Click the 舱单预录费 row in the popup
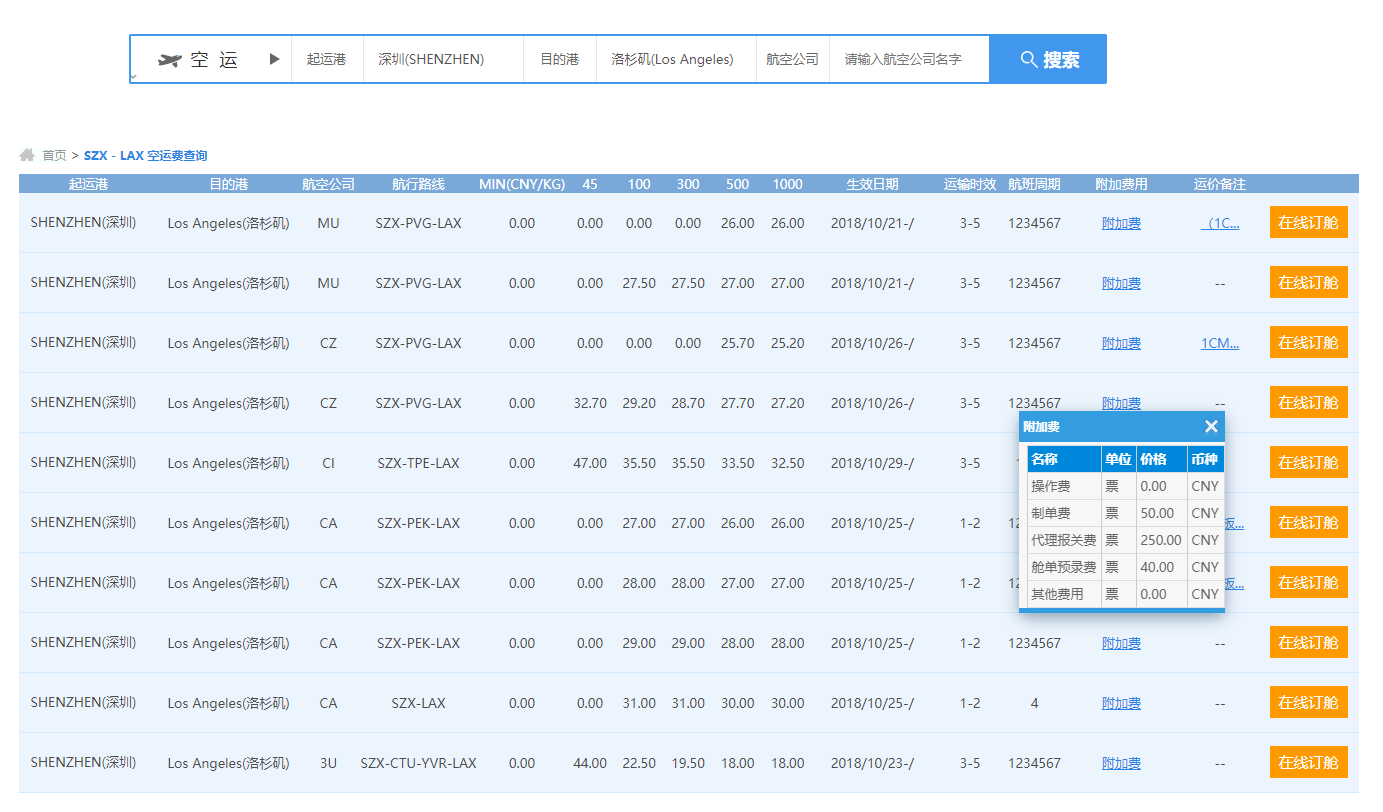 1125,567
